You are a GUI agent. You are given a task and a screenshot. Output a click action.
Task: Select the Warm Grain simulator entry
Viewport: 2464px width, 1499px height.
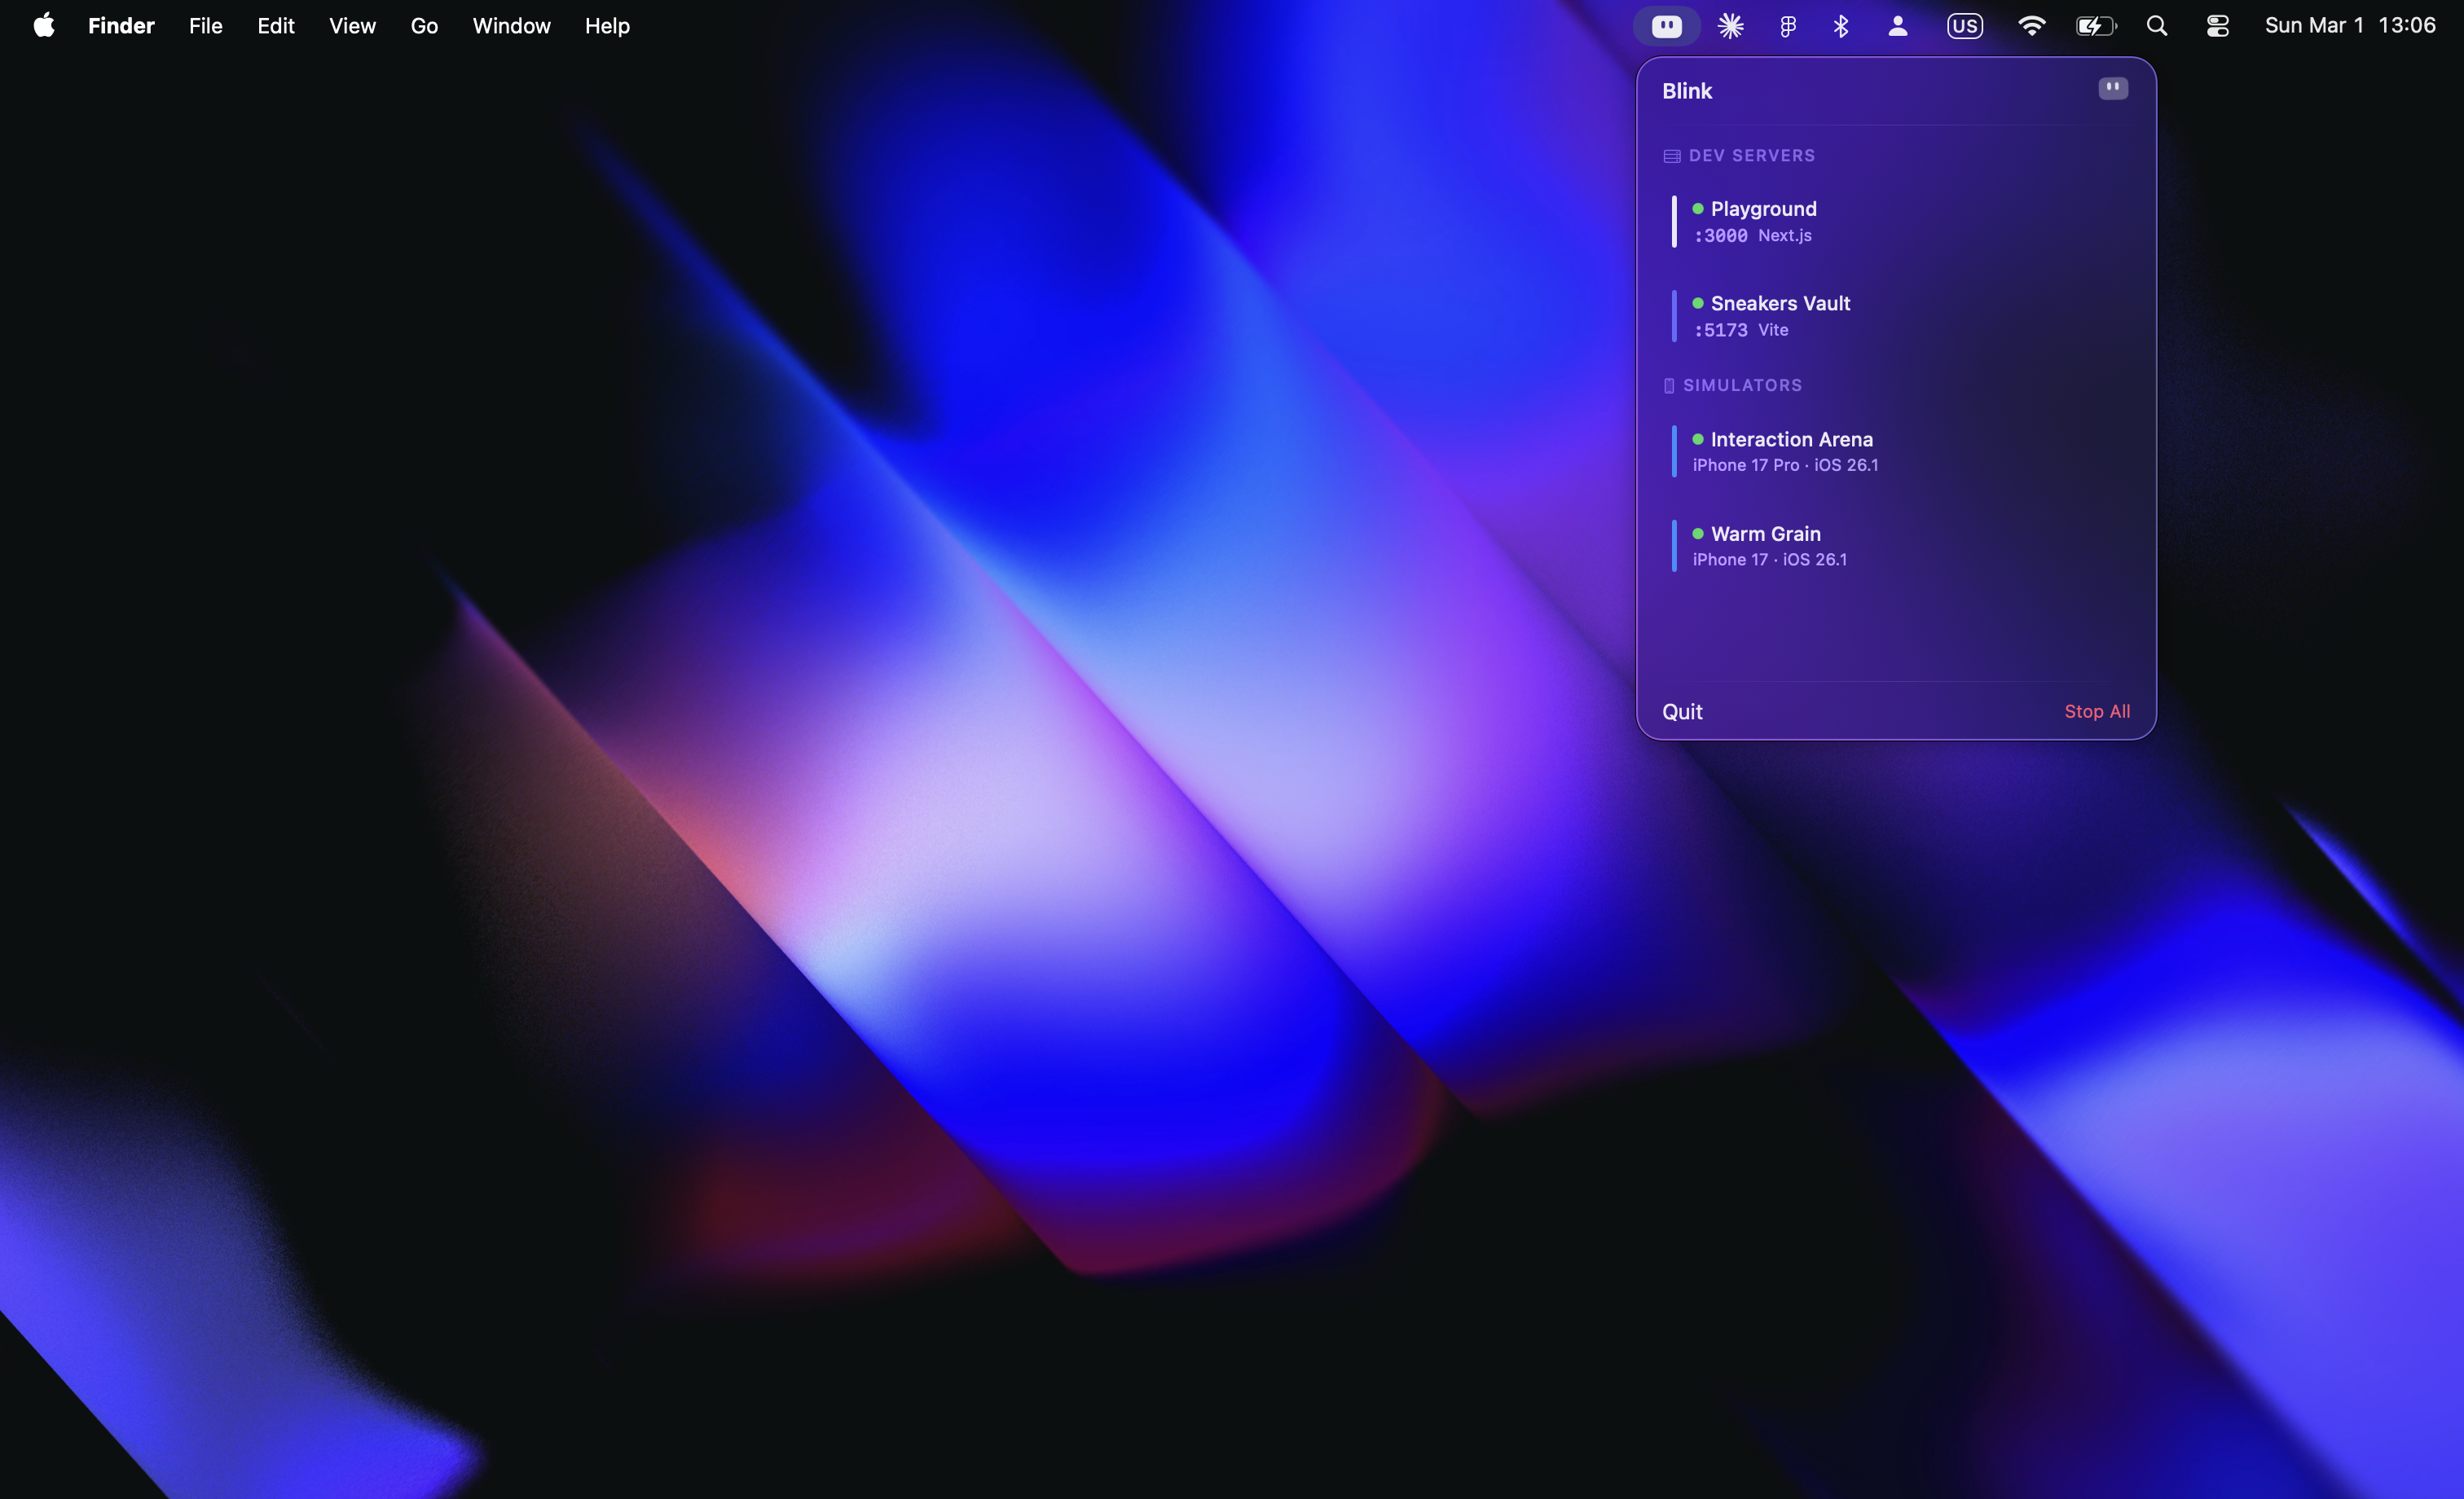[x=1765, y=545]
